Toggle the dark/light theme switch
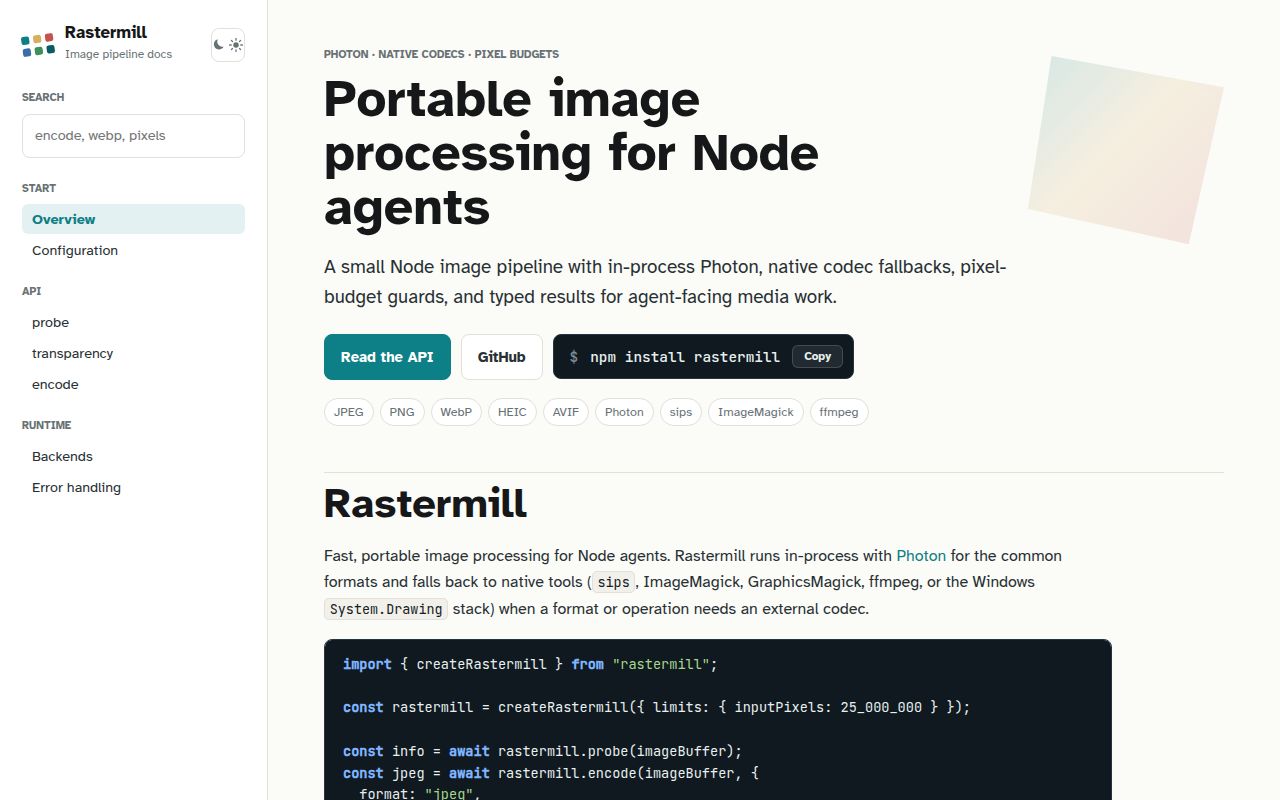Image resolution: width=1280 pixels, height=800 pixels. pos(228,45)
